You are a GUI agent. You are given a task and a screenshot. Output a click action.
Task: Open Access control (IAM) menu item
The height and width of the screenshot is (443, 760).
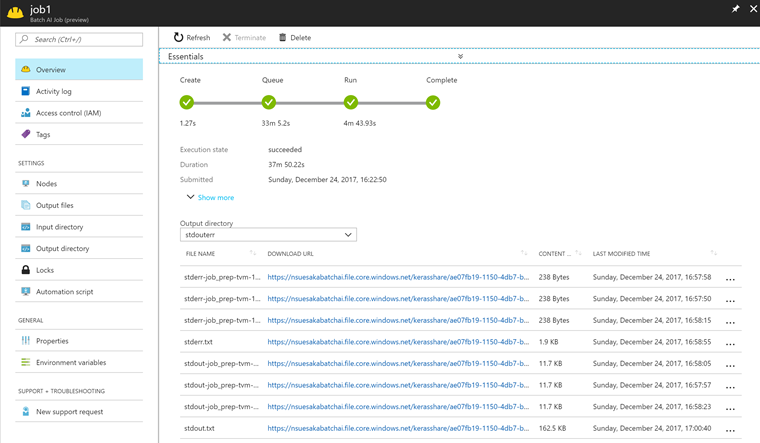[x=79, y=113]
